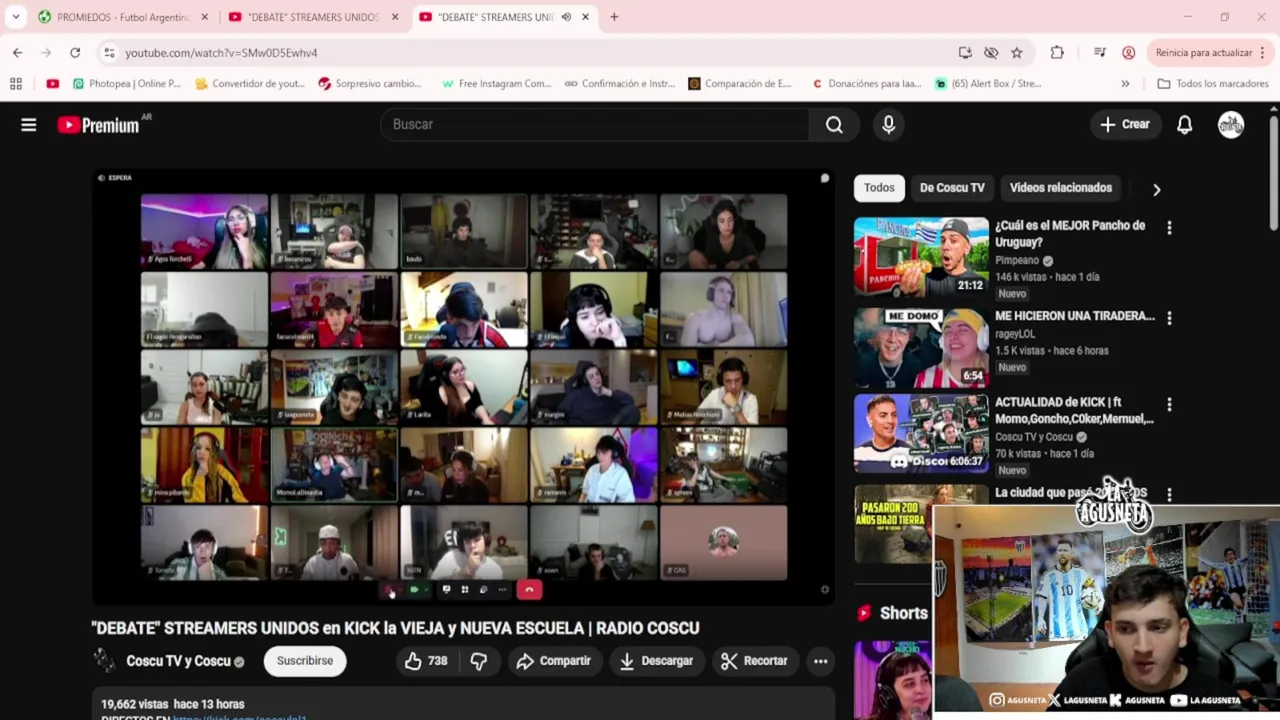This screenshot has height=720, width=1280.
Task: Open the Todos los marcadores folder
Action: pos(1213,84)
